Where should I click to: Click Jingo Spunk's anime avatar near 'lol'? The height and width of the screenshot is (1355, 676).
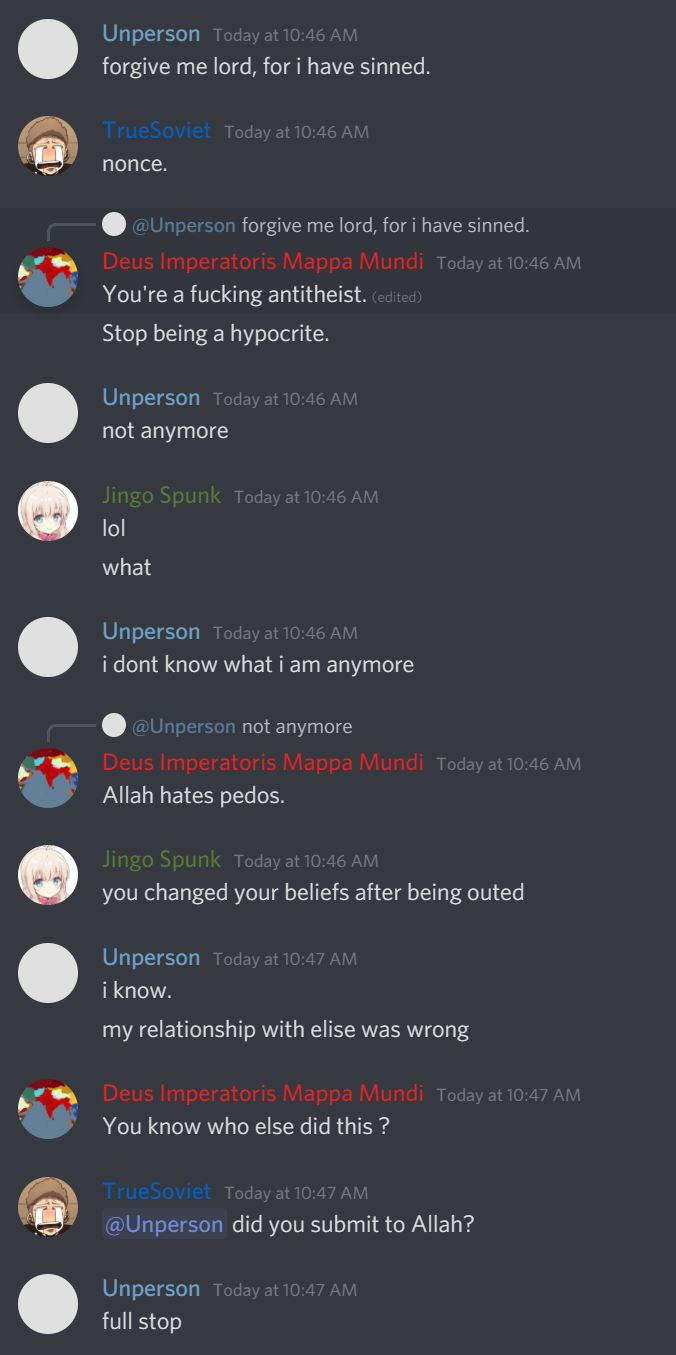[x=48, y=512]
